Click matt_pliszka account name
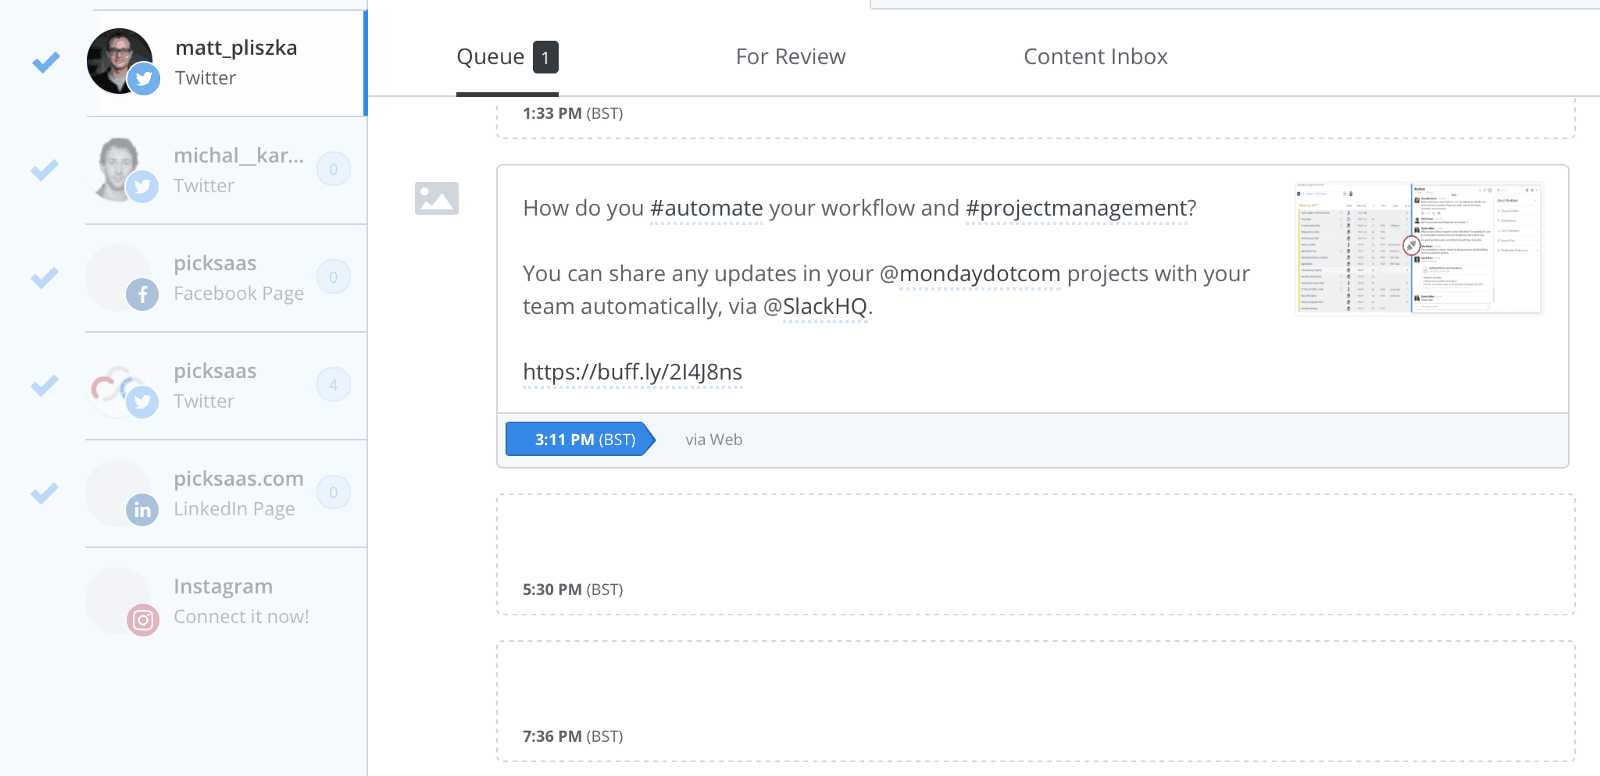The width and height of the screenshot is (1600, 776). 236,48
